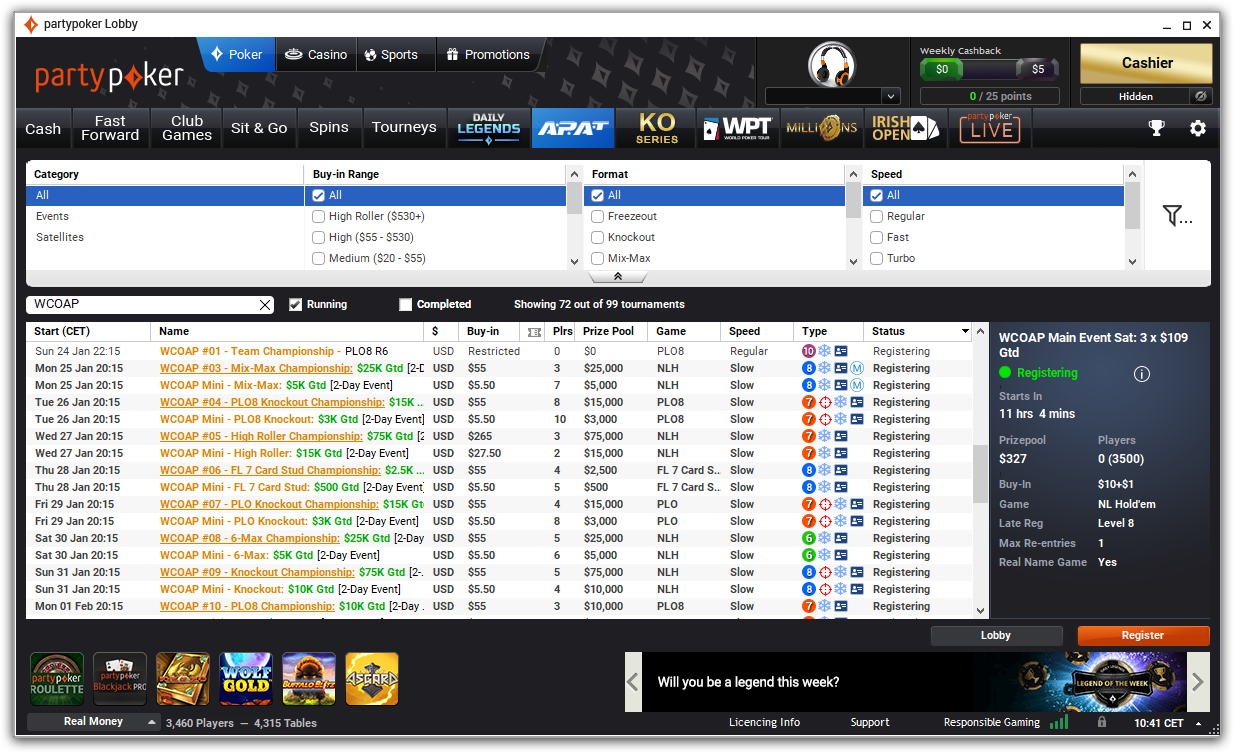Screen dimensions: 1234x753
Task: Collapse the filter panel chevron
Action: point(617,277)
